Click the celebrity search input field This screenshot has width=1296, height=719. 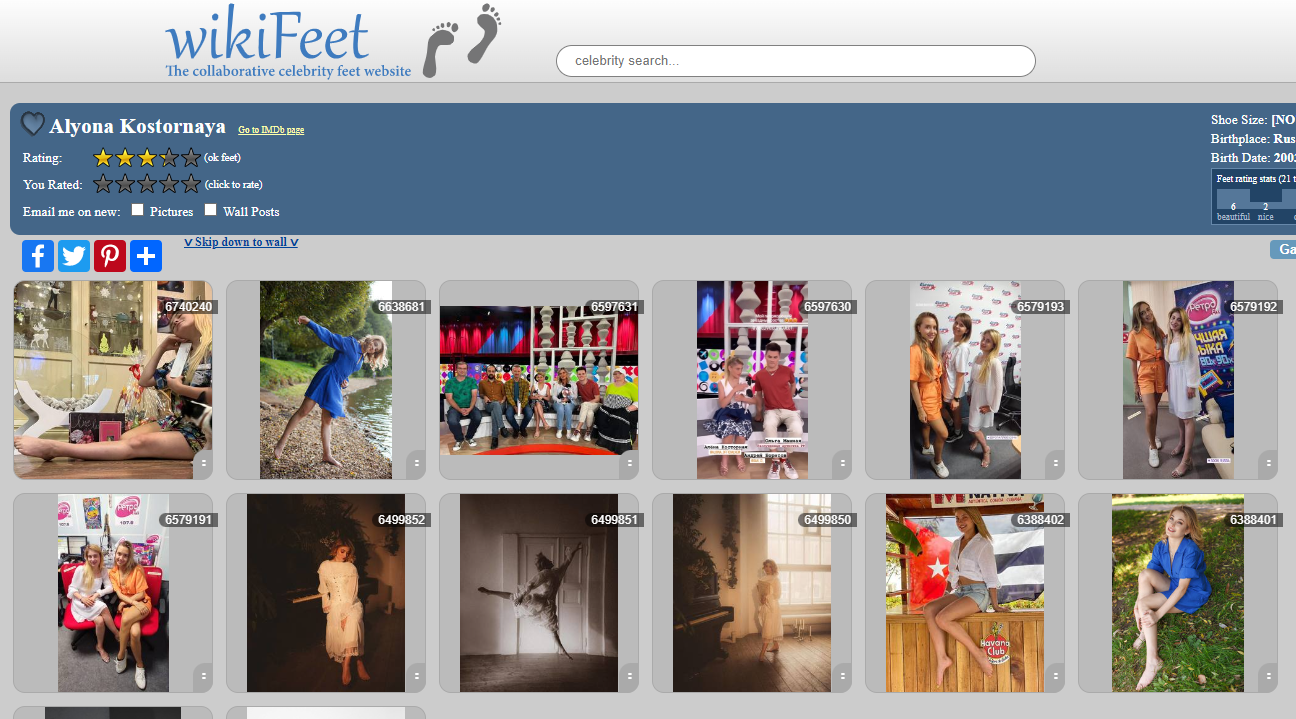795,61
